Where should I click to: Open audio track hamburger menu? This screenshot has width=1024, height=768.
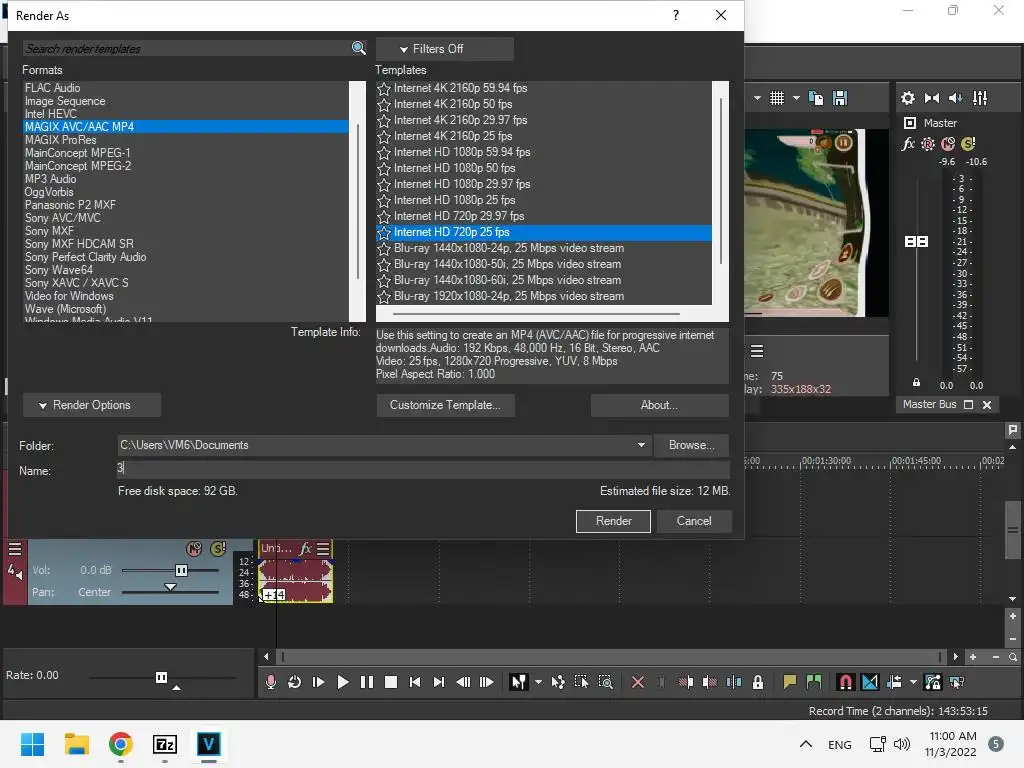(15, 549)
